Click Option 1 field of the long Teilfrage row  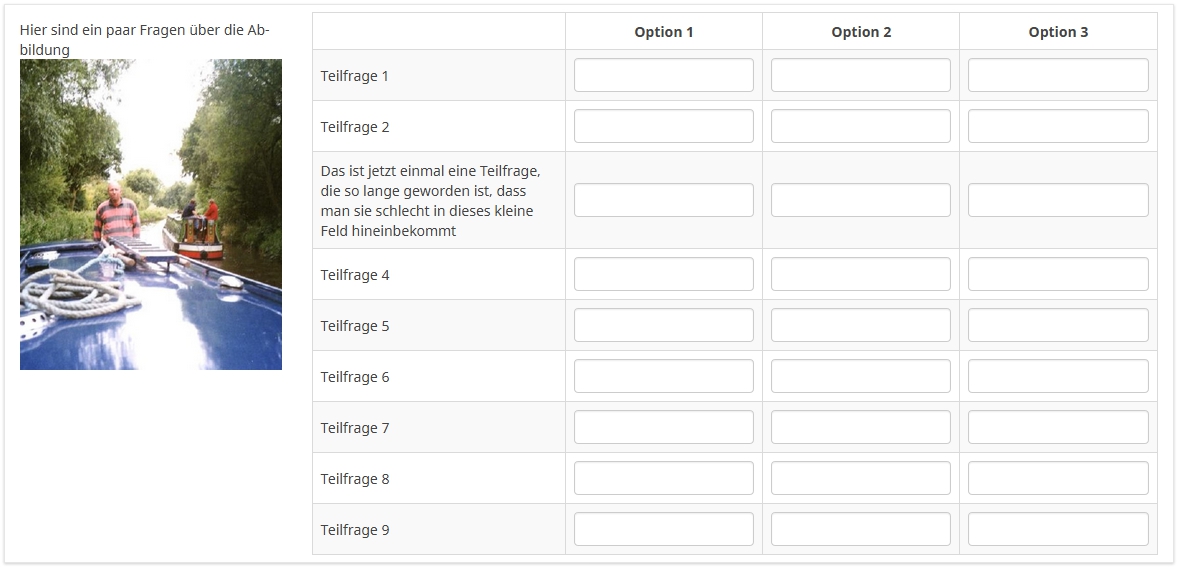click(663, 200)
